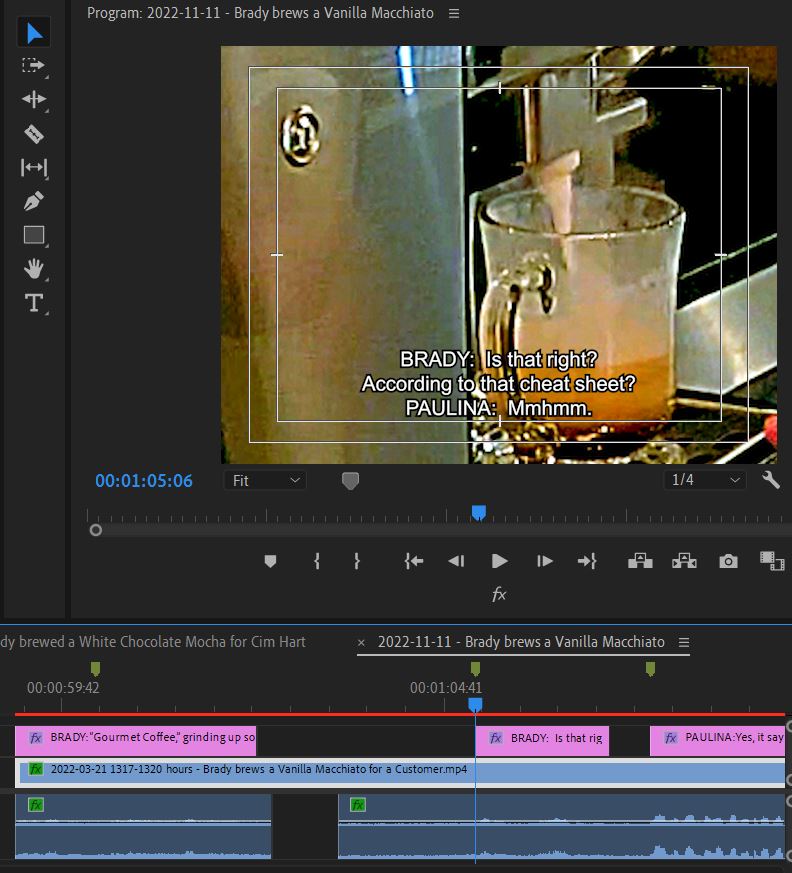Click the timeline marker above the playhead
This screenshot has height=873, width=792.
[475, 668]
